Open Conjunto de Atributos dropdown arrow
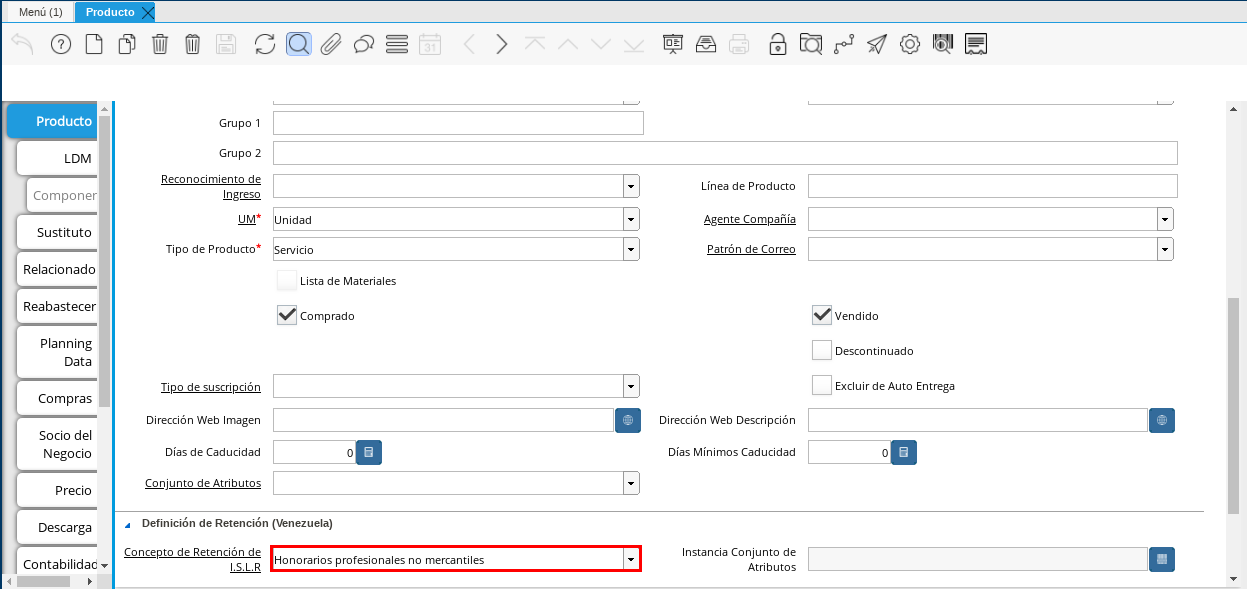This screenshot has width=1247, height=589. pyautogui.click(x=631, y=483)
